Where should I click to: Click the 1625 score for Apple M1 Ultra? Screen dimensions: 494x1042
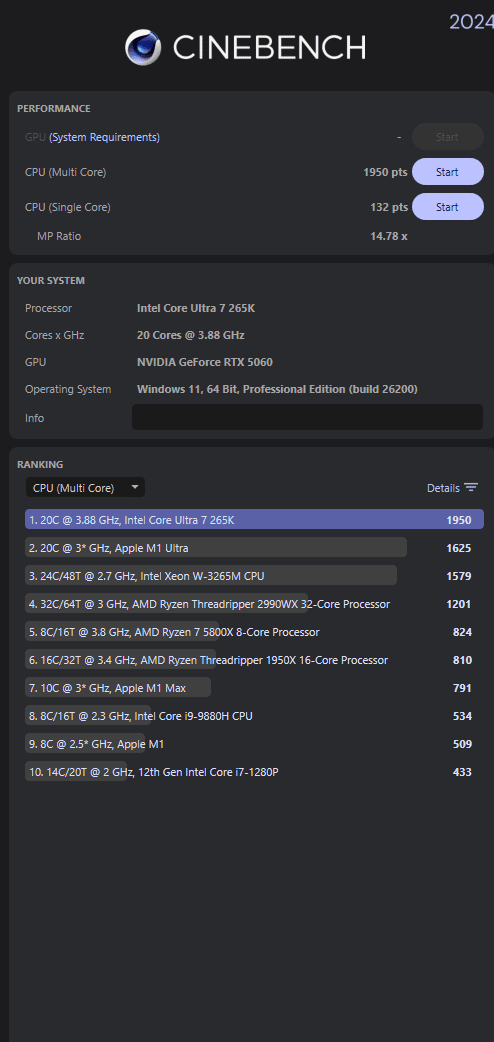click(459, 548)
